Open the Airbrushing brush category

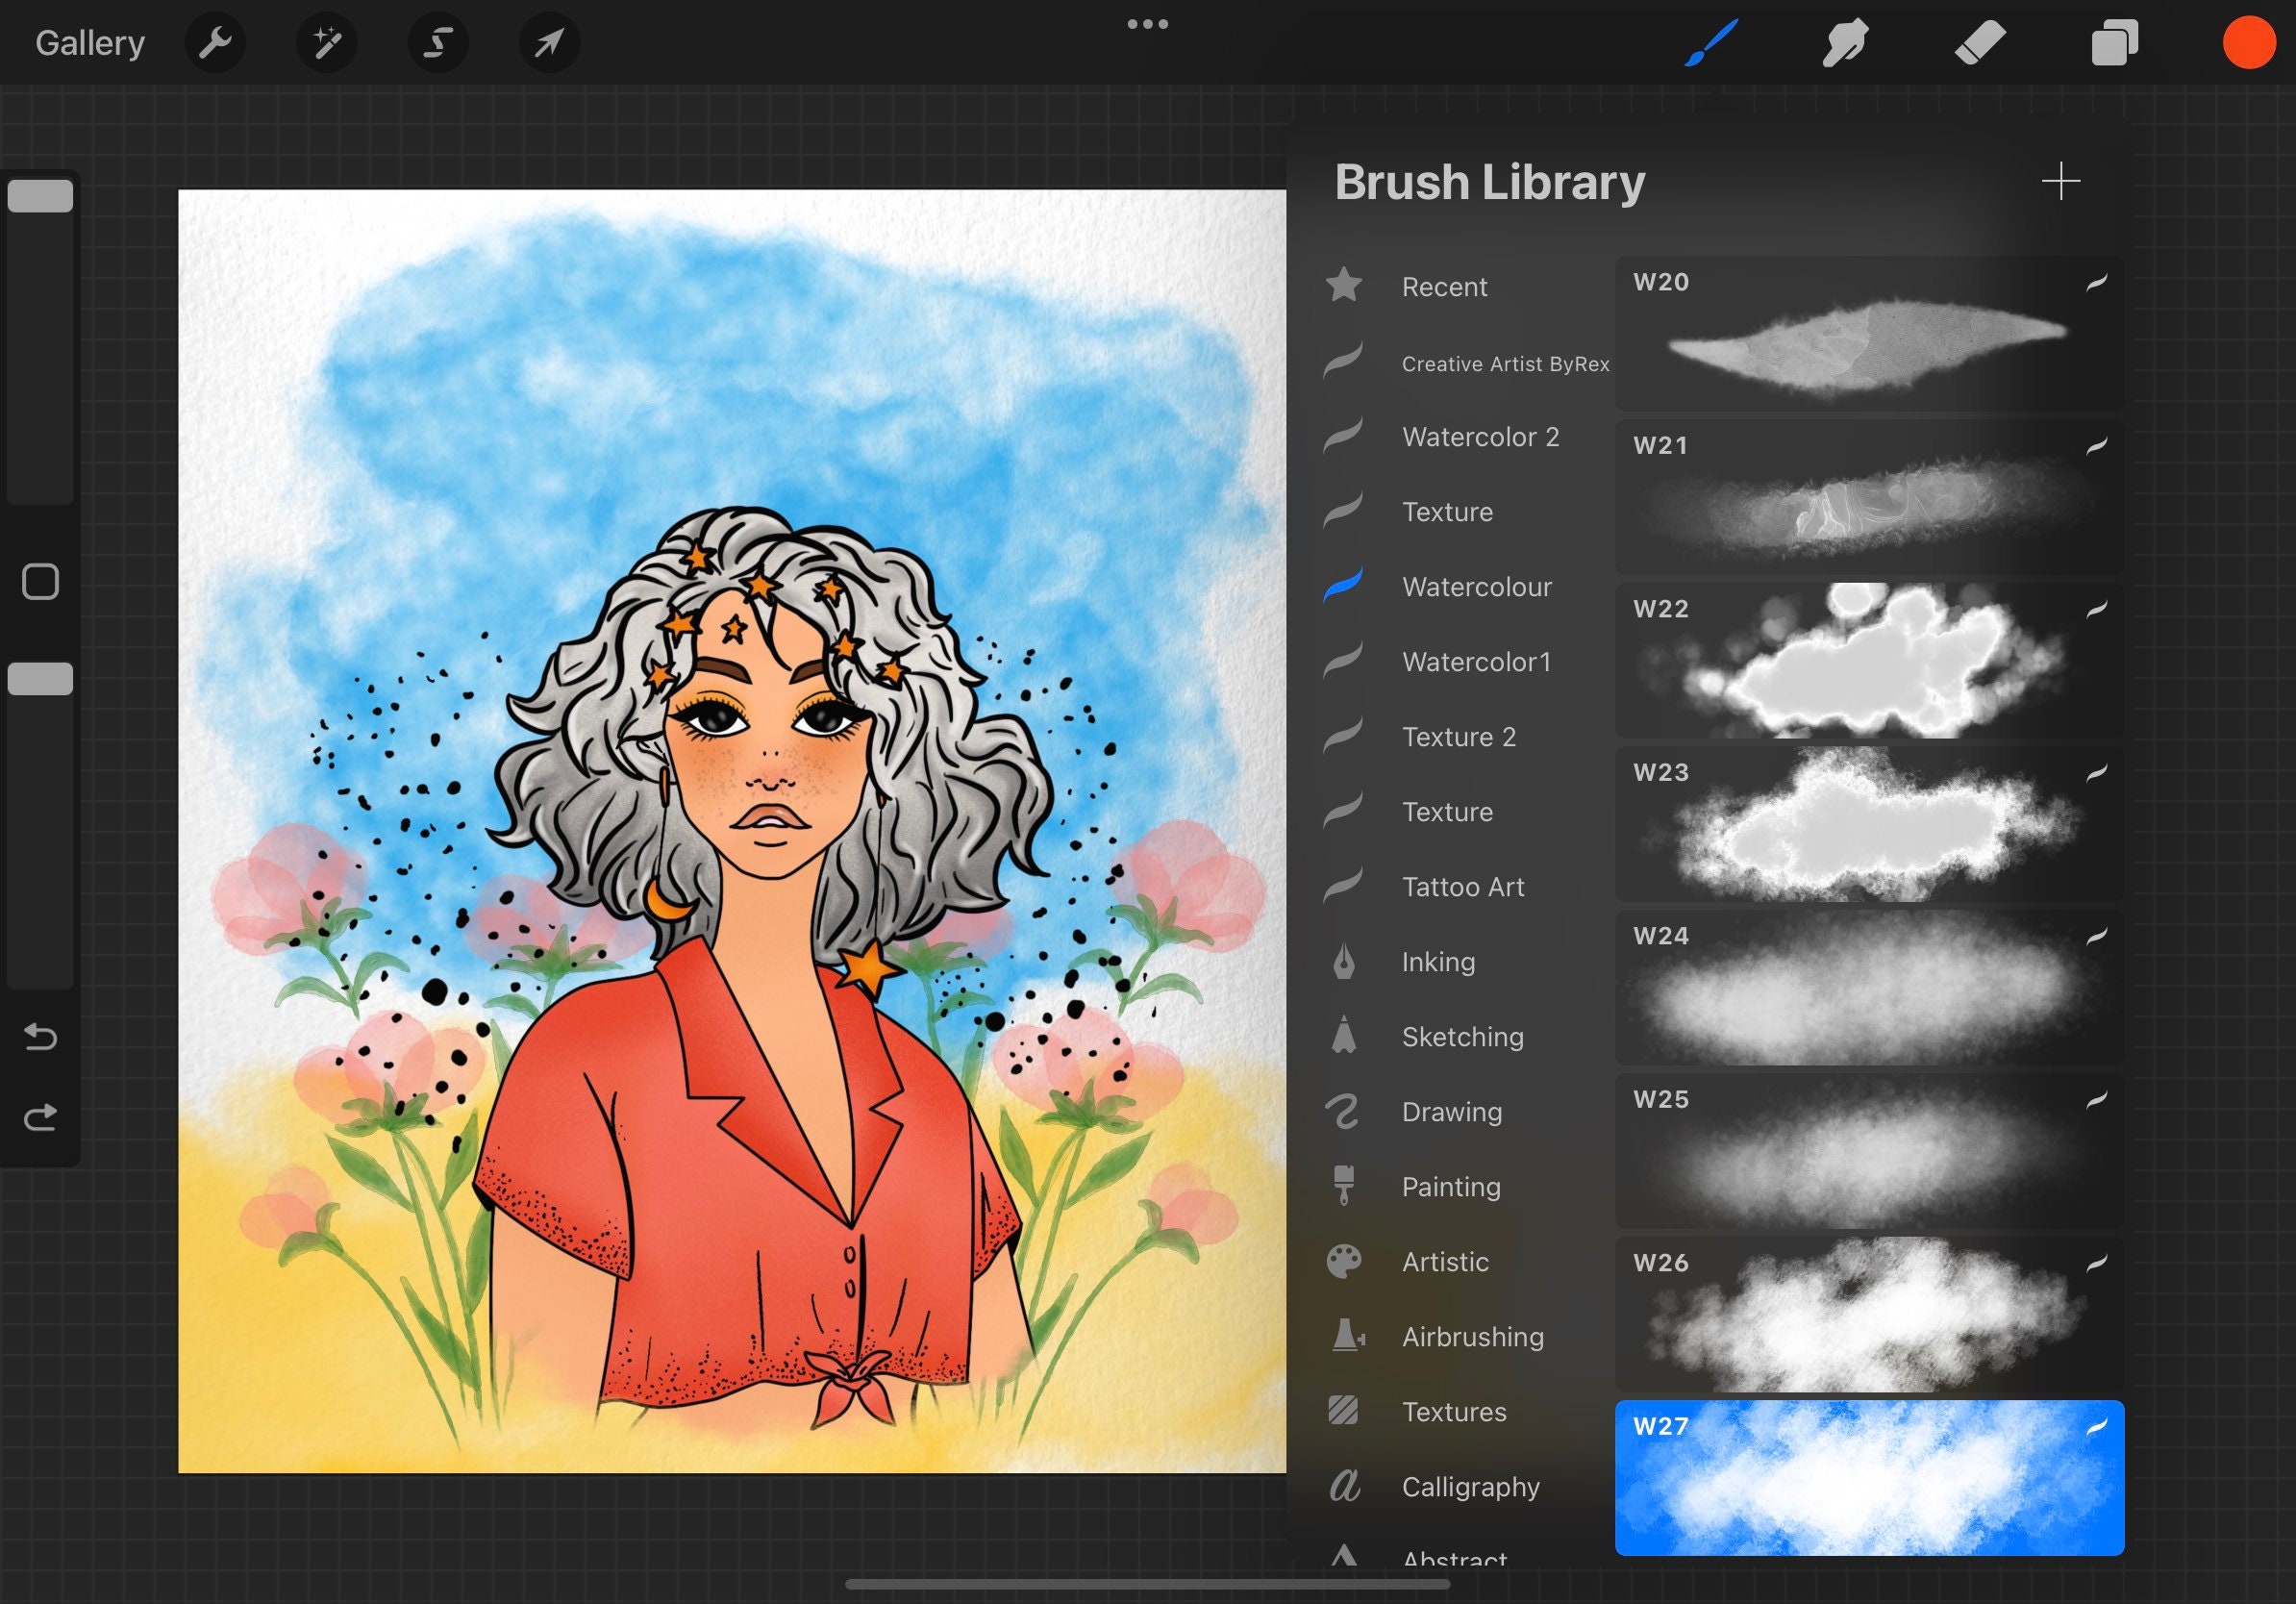(1473, 1337)
